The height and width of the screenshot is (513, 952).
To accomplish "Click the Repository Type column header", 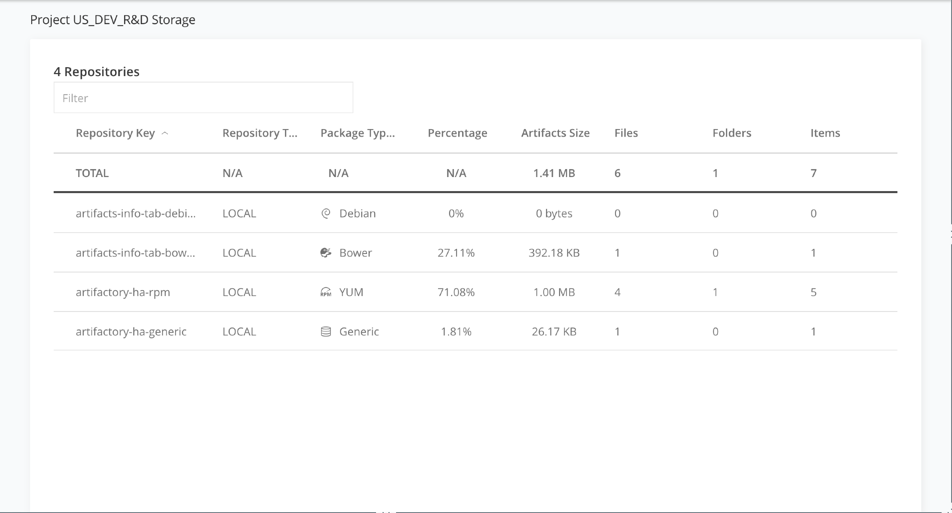I will 259,133.
